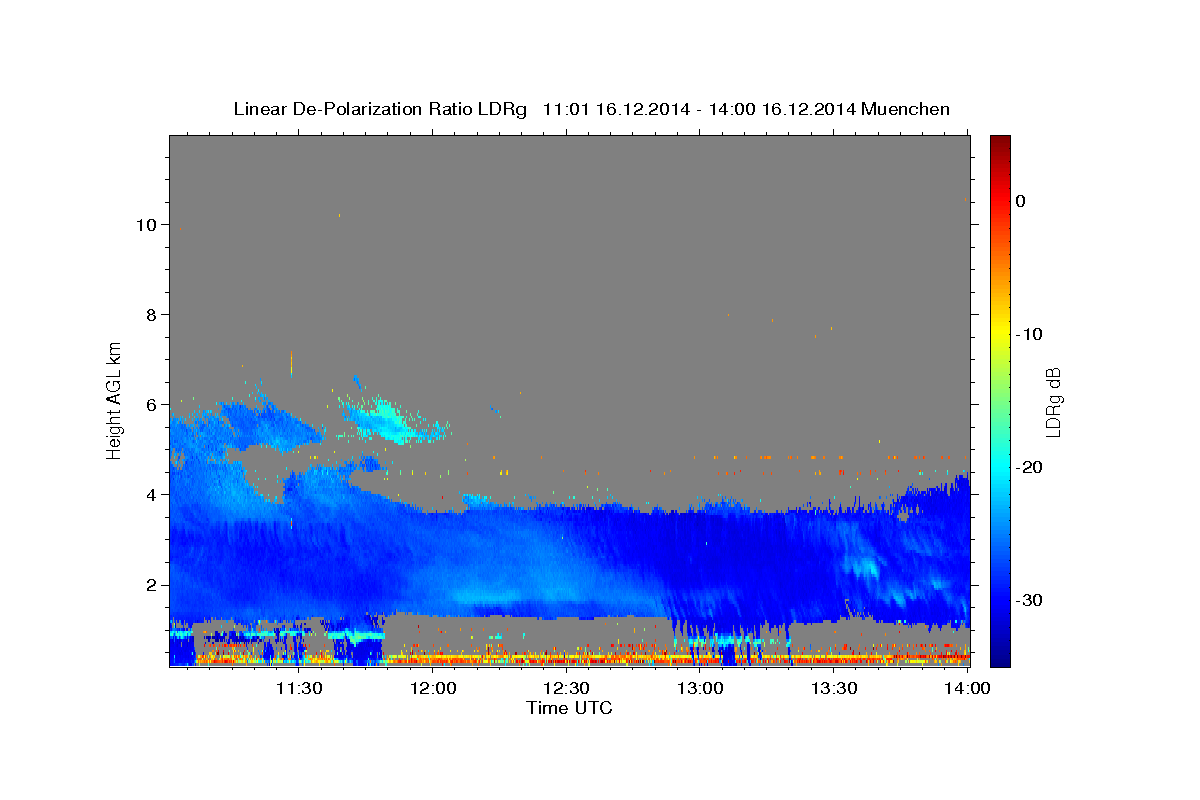Click the colorbar value '-10'
1200x800 pixels.
pyautogui.click(x=1029, y=334)
